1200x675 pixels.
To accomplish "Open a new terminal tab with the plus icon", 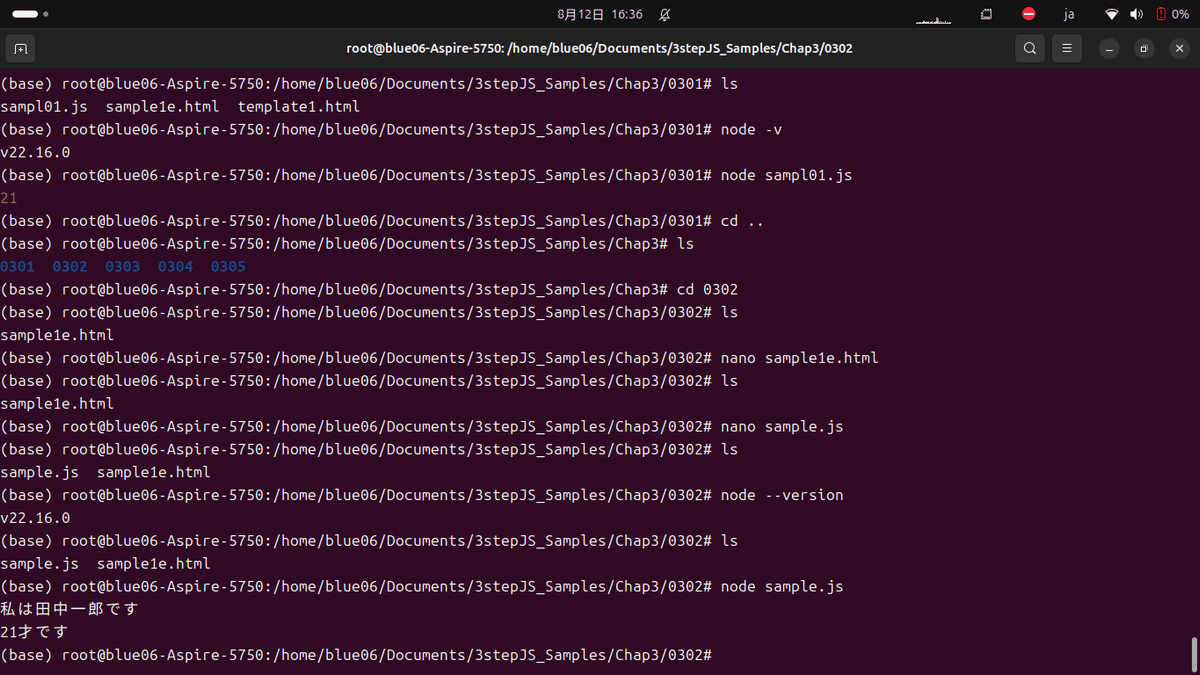I will pyautogui.click(x=20, y=48).
